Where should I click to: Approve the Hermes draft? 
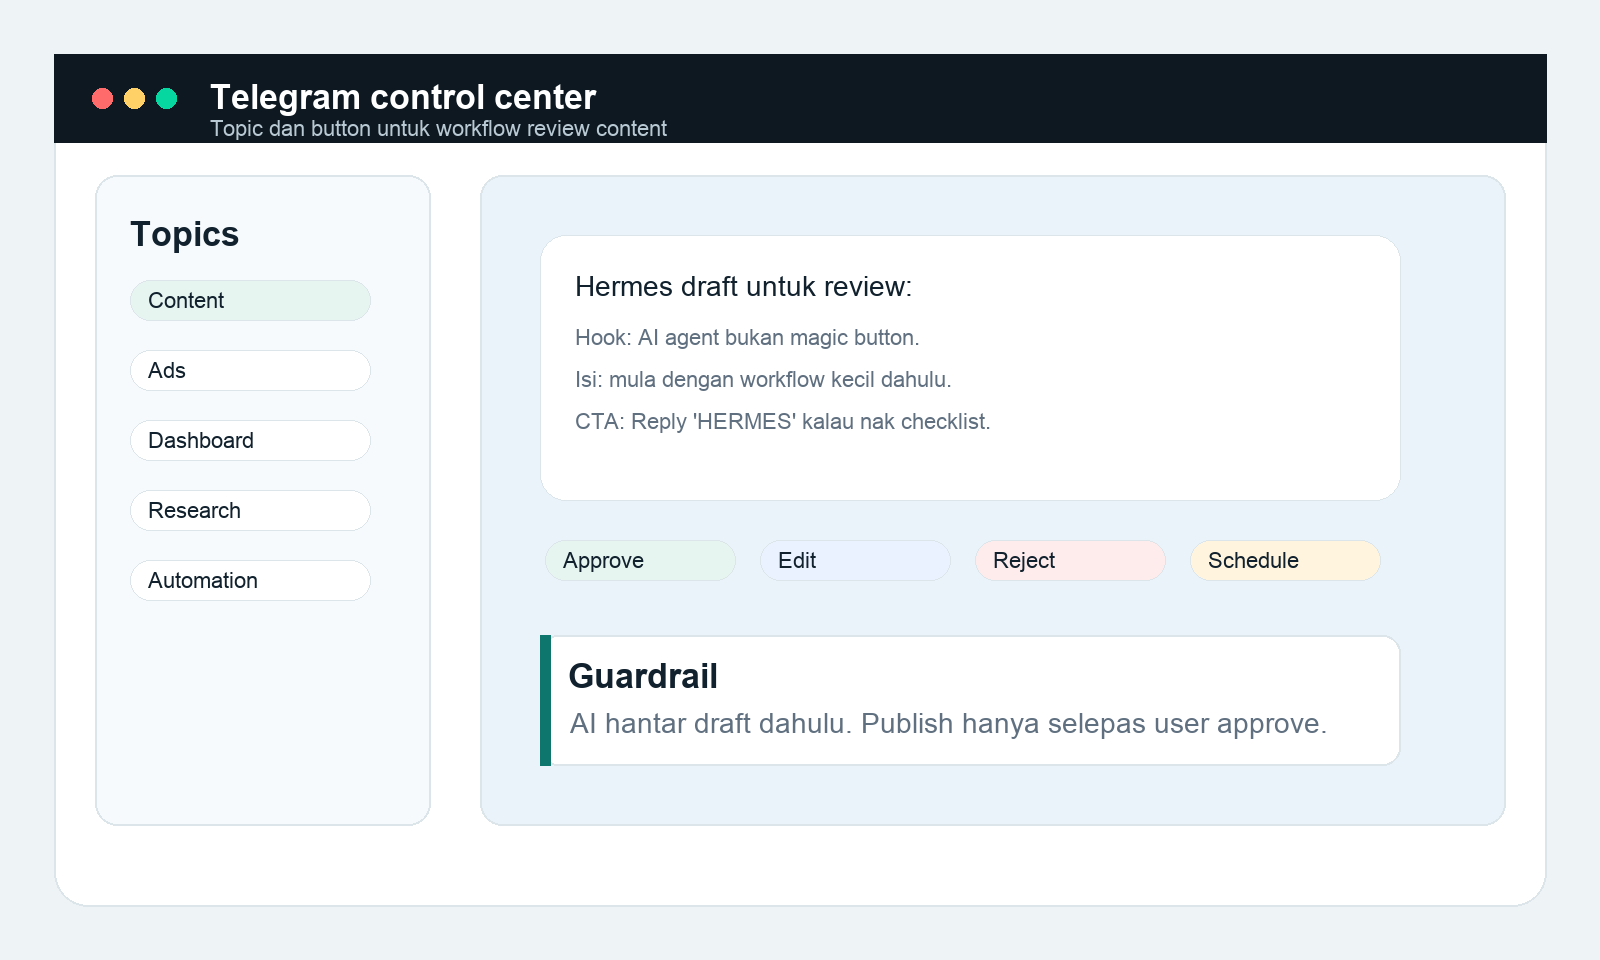tap(640, 560)
